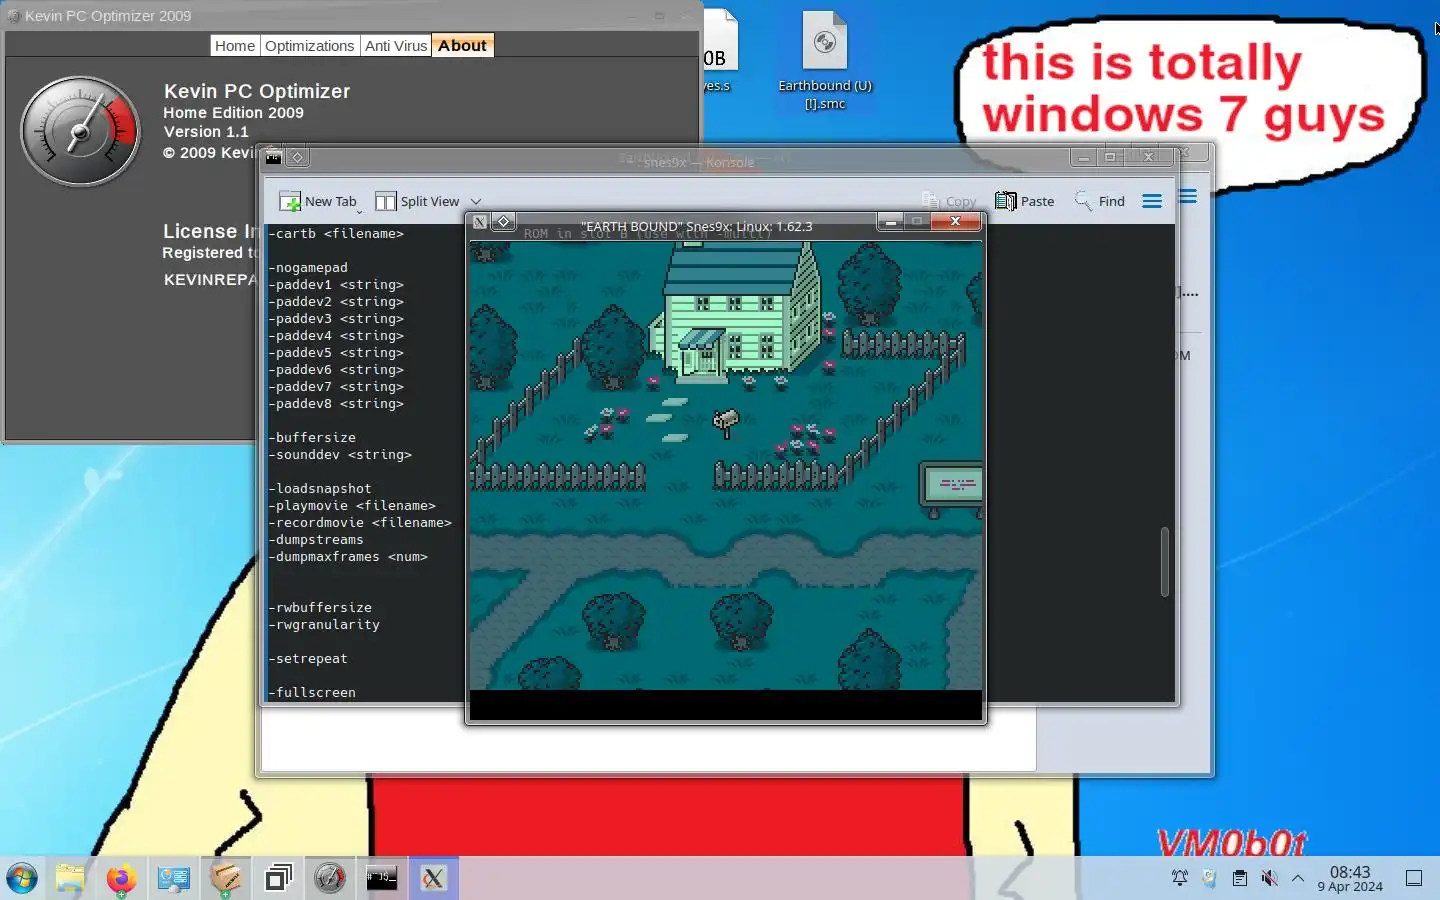Click the Konsole vertical scrollbar handle
This screenshot has height=900, width=1440.
pos(1164,562)
